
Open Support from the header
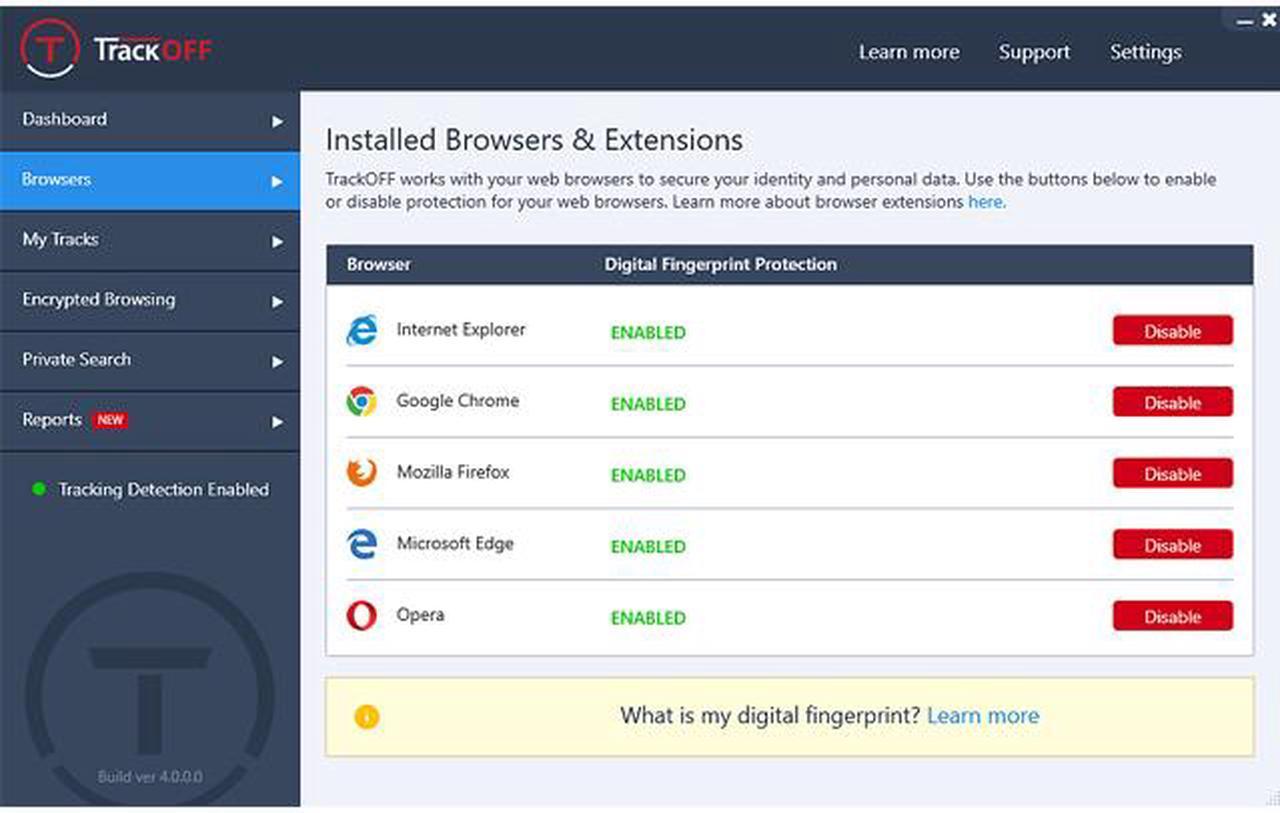coord(1034,52)
